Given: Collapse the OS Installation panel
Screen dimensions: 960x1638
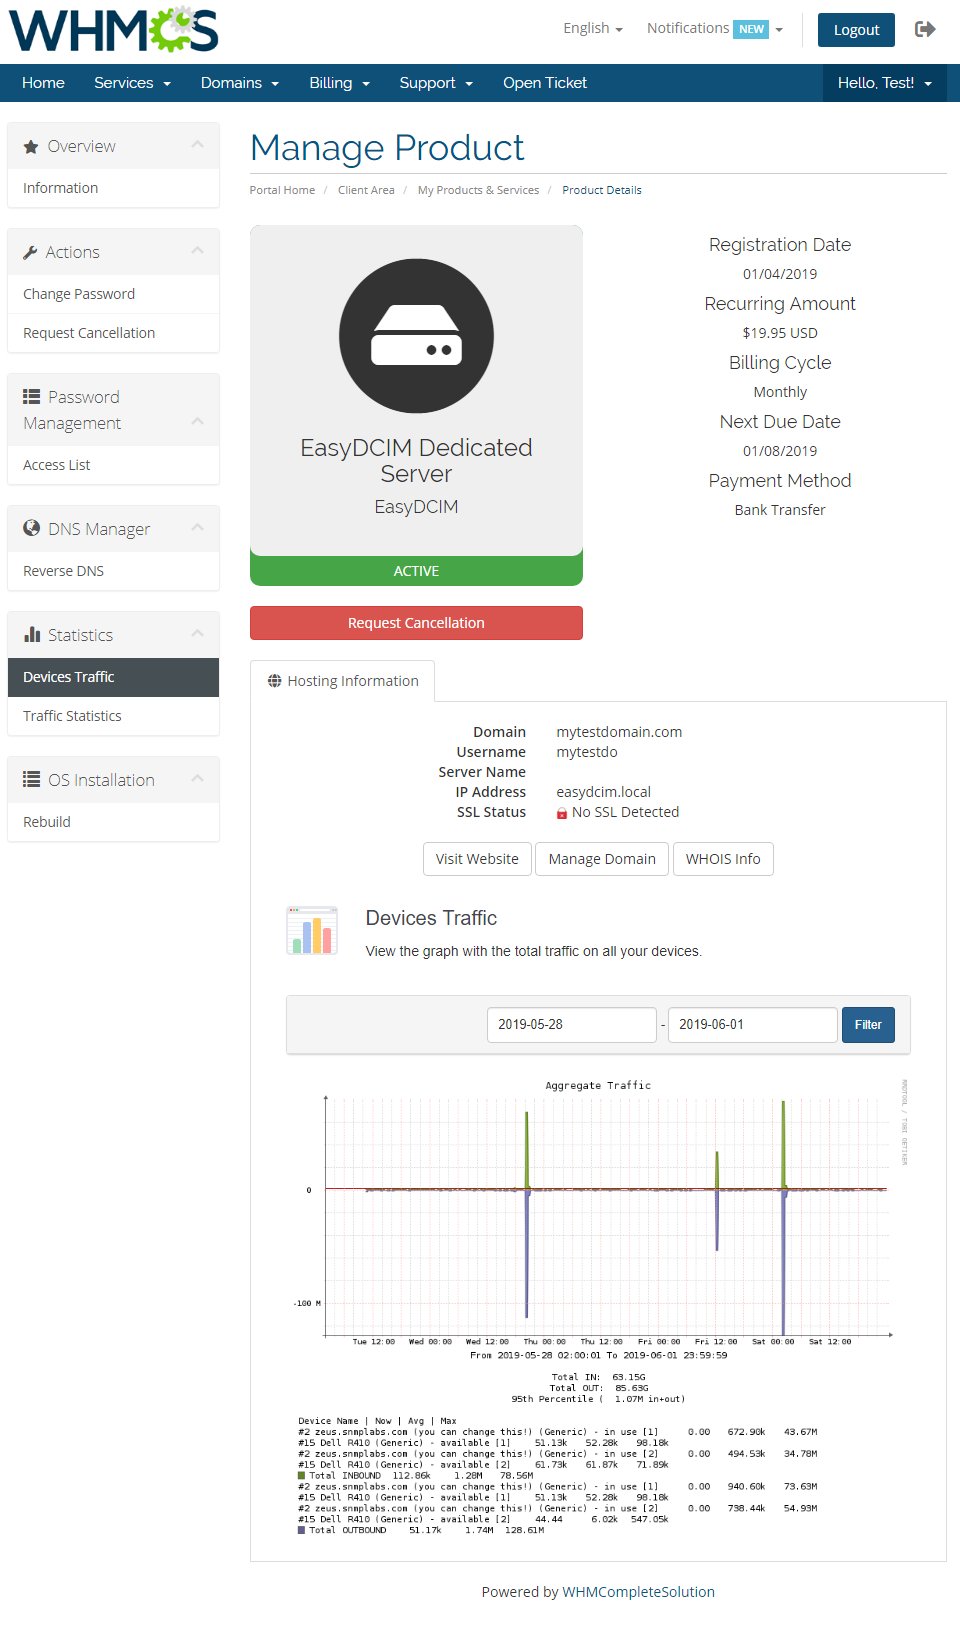Looking at the screenshot, I should pos(198,779).
